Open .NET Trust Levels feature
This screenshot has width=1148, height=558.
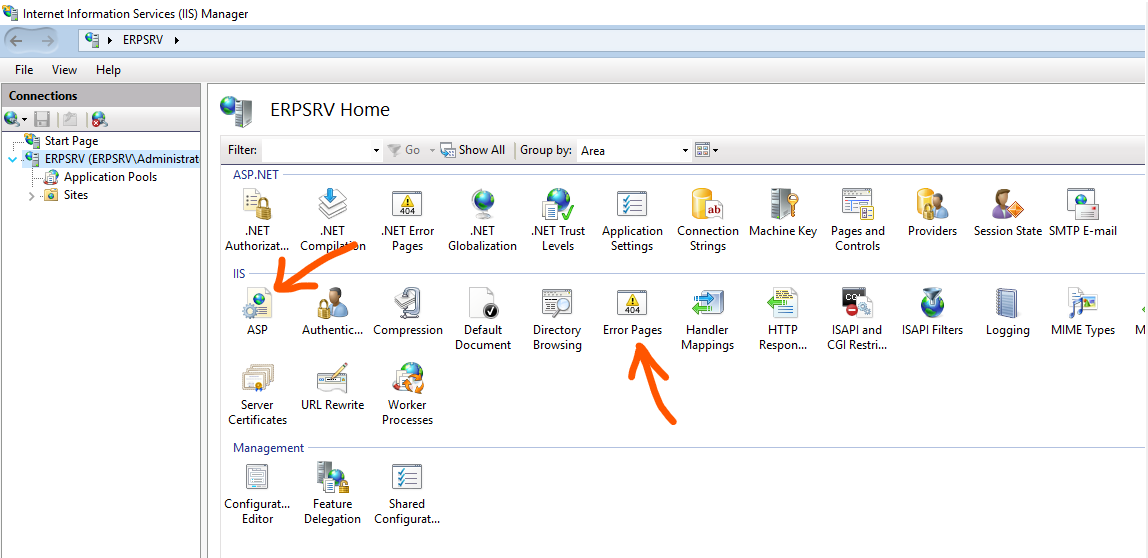point(557,220)
